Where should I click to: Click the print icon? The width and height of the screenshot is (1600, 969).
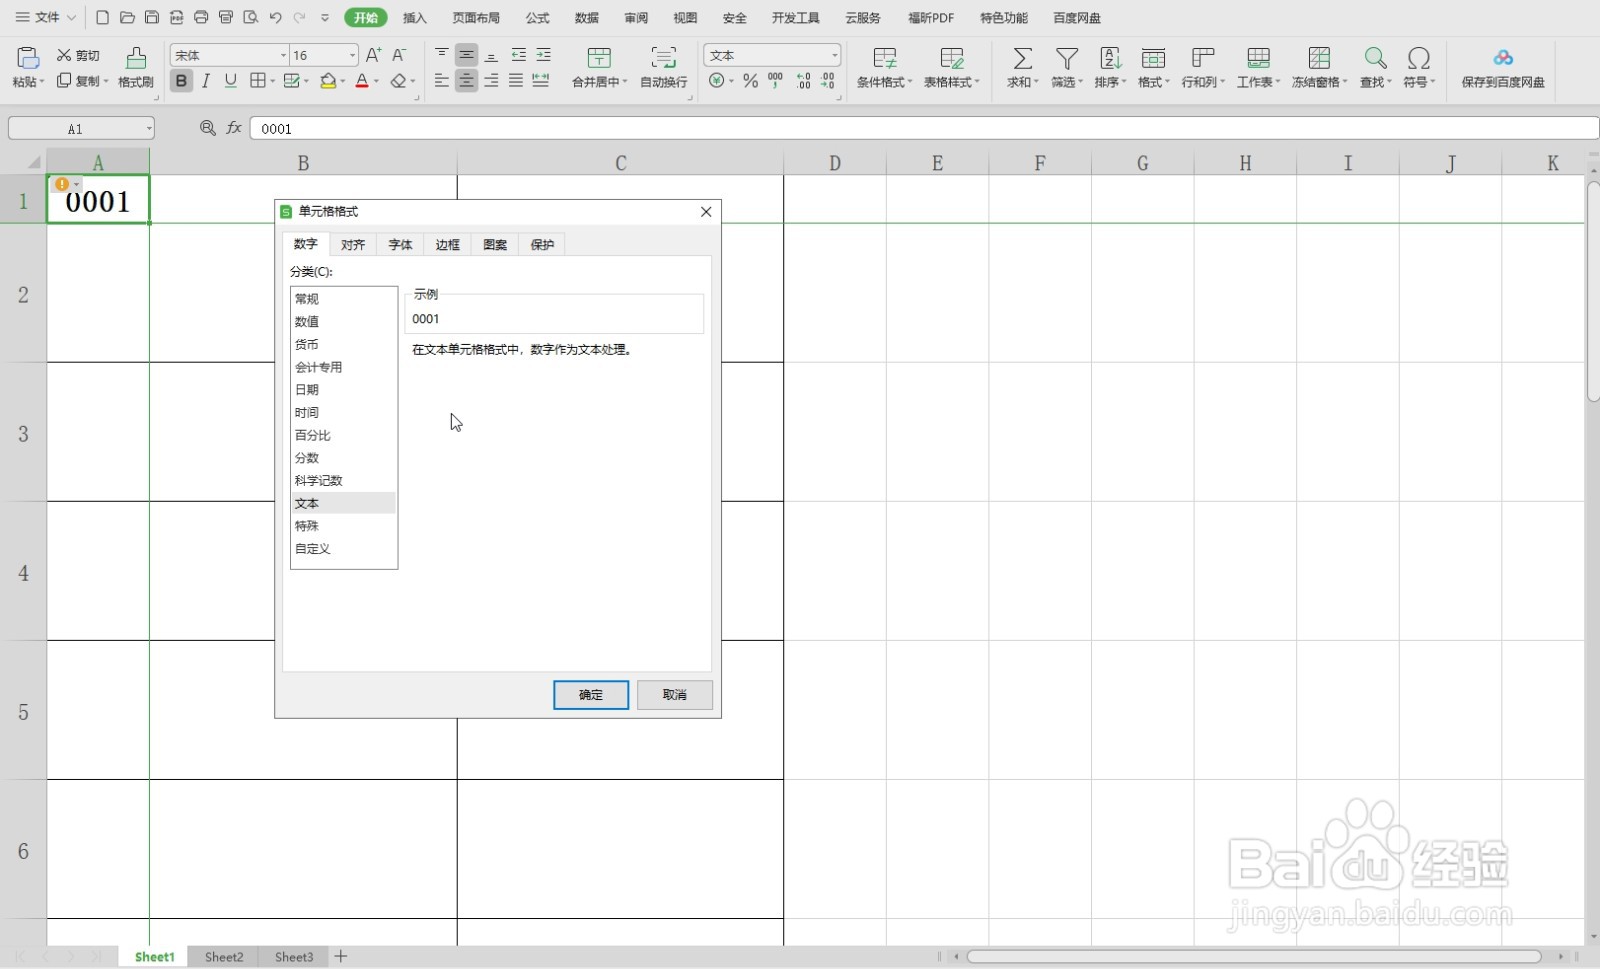pos(201,18)
